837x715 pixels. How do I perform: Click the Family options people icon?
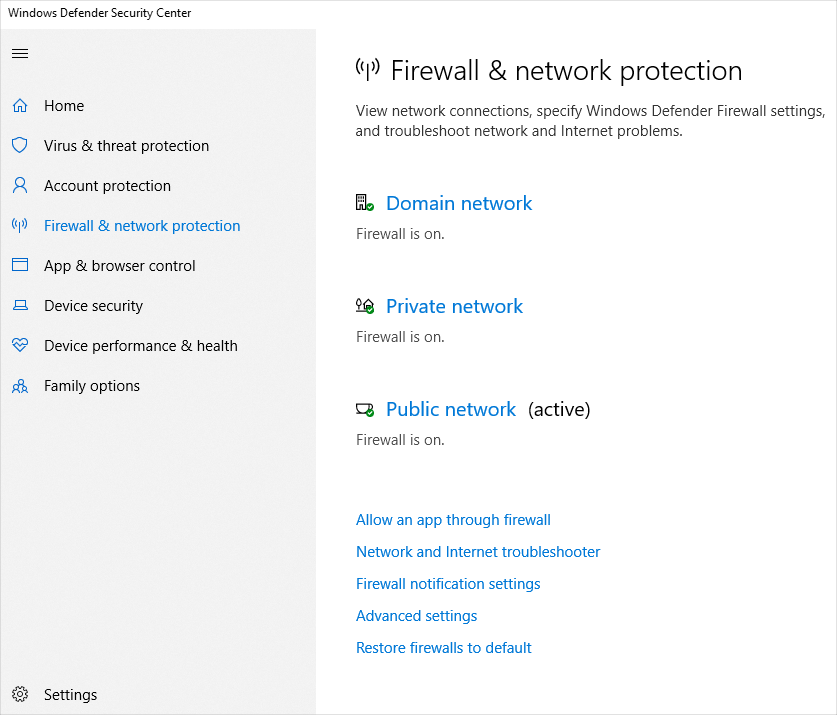[20, 386]
